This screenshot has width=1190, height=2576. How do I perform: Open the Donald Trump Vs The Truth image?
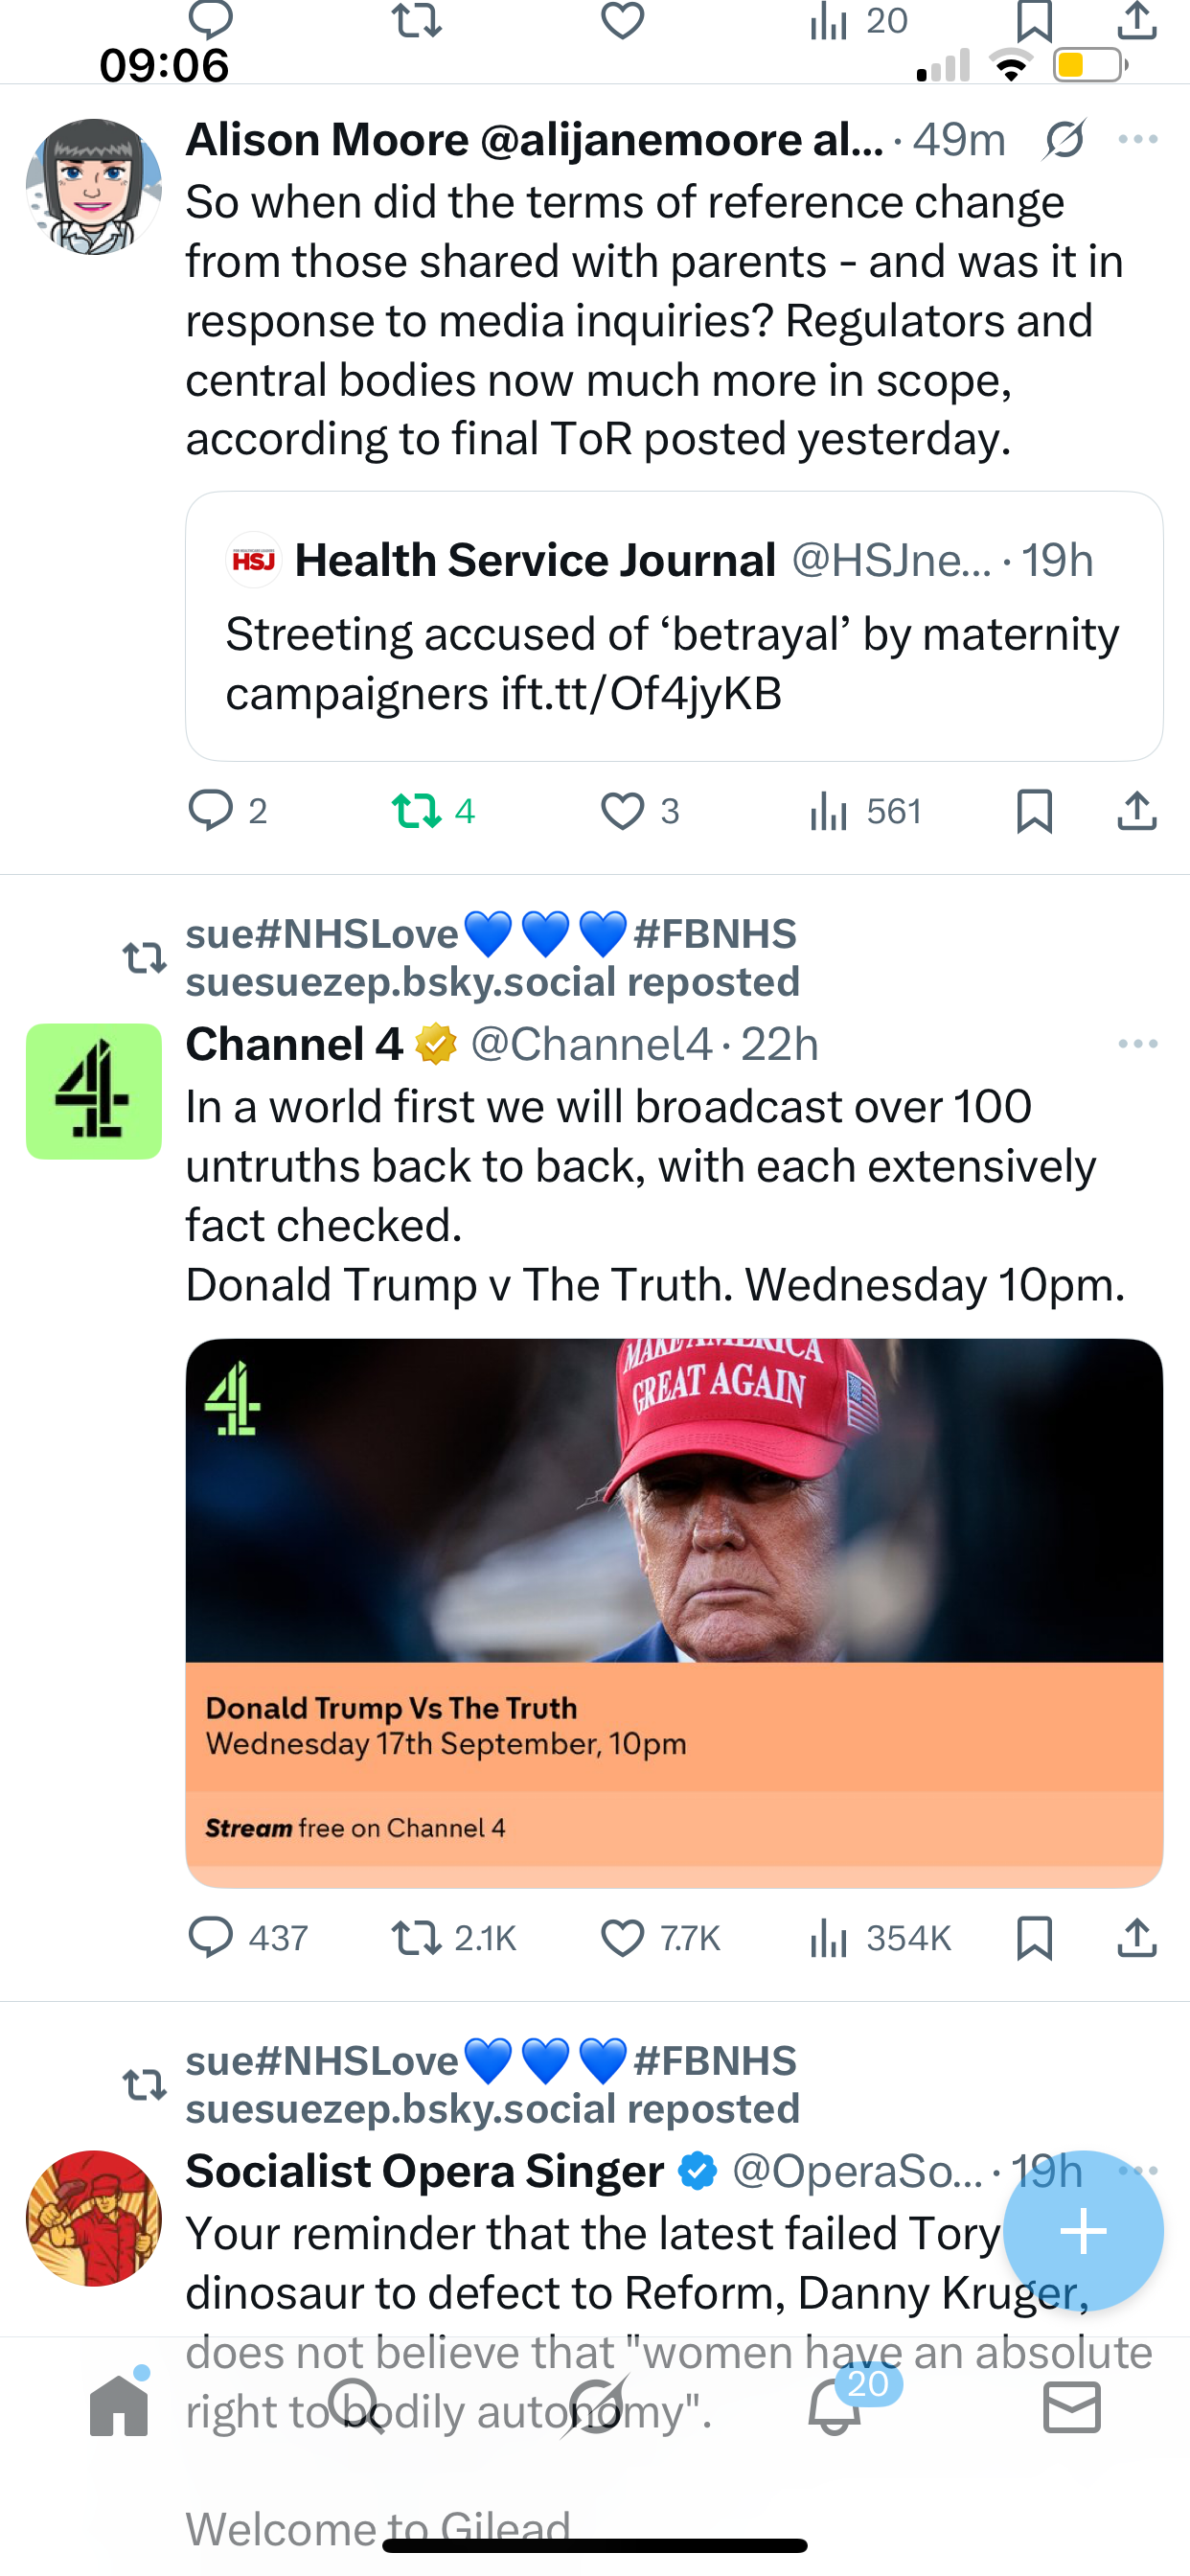(x=674, y=1610)
